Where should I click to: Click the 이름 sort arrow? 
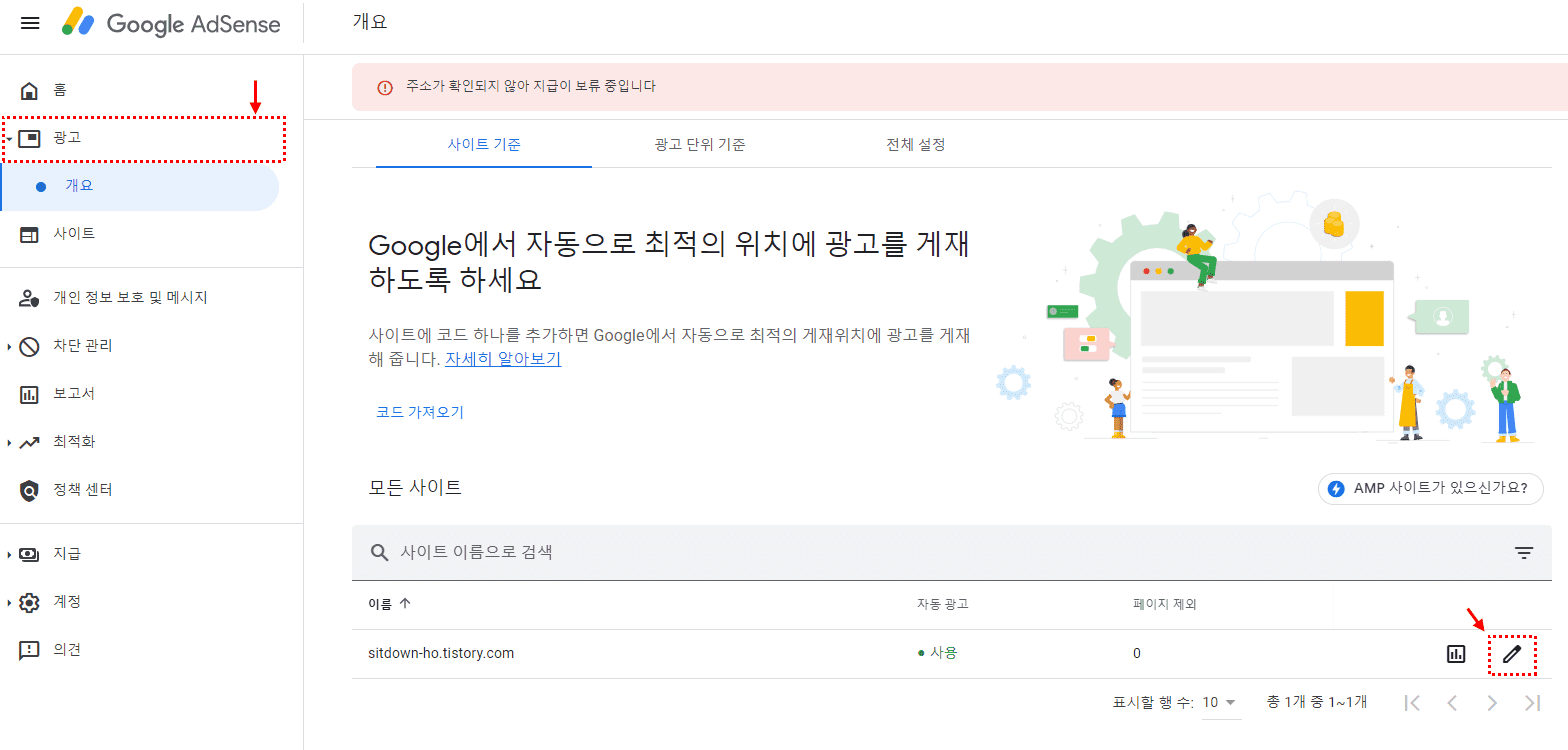[x=405, y=604]
